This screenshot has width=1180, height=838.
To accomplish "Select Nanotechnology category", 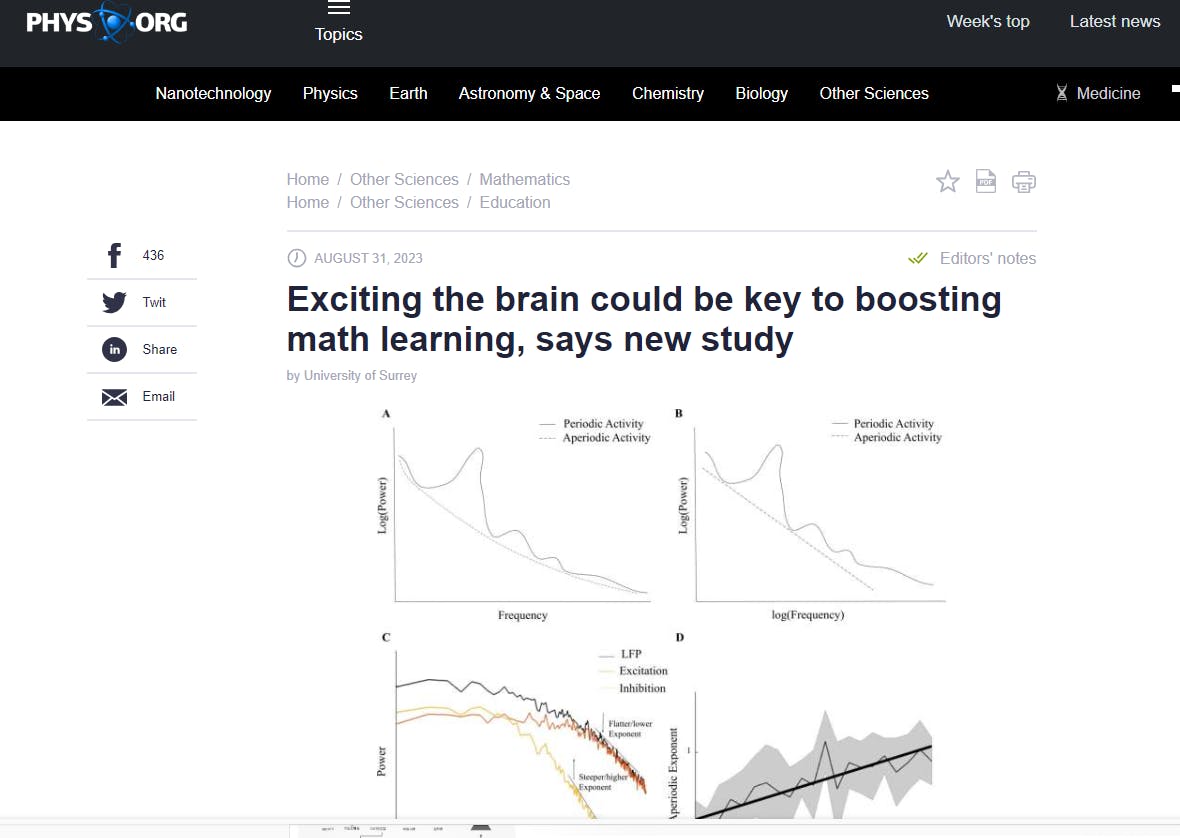I will (x=213, y=93).
